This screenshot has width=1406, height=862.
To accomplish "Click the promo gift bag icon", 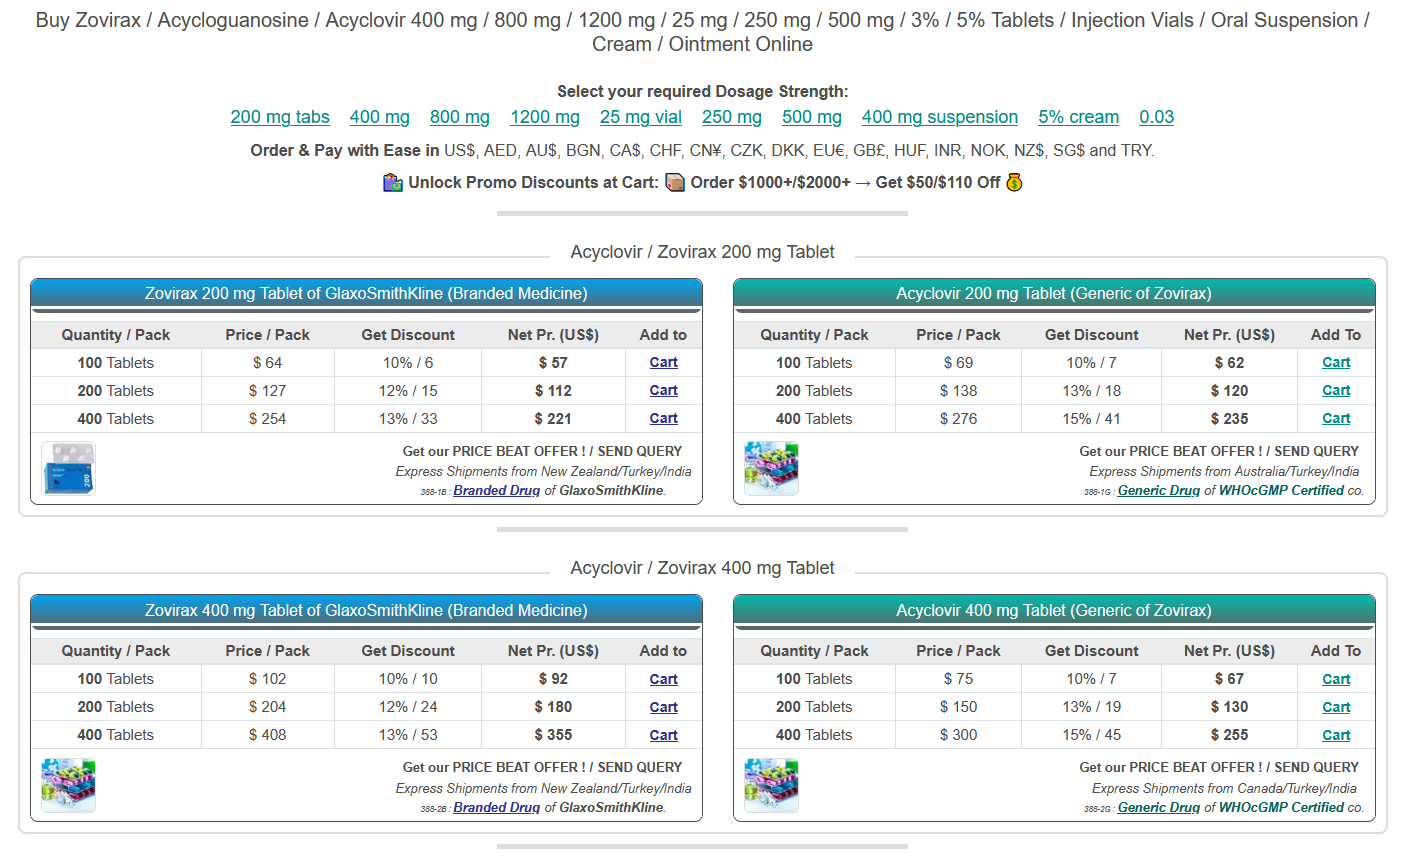I will coord(393,182).
